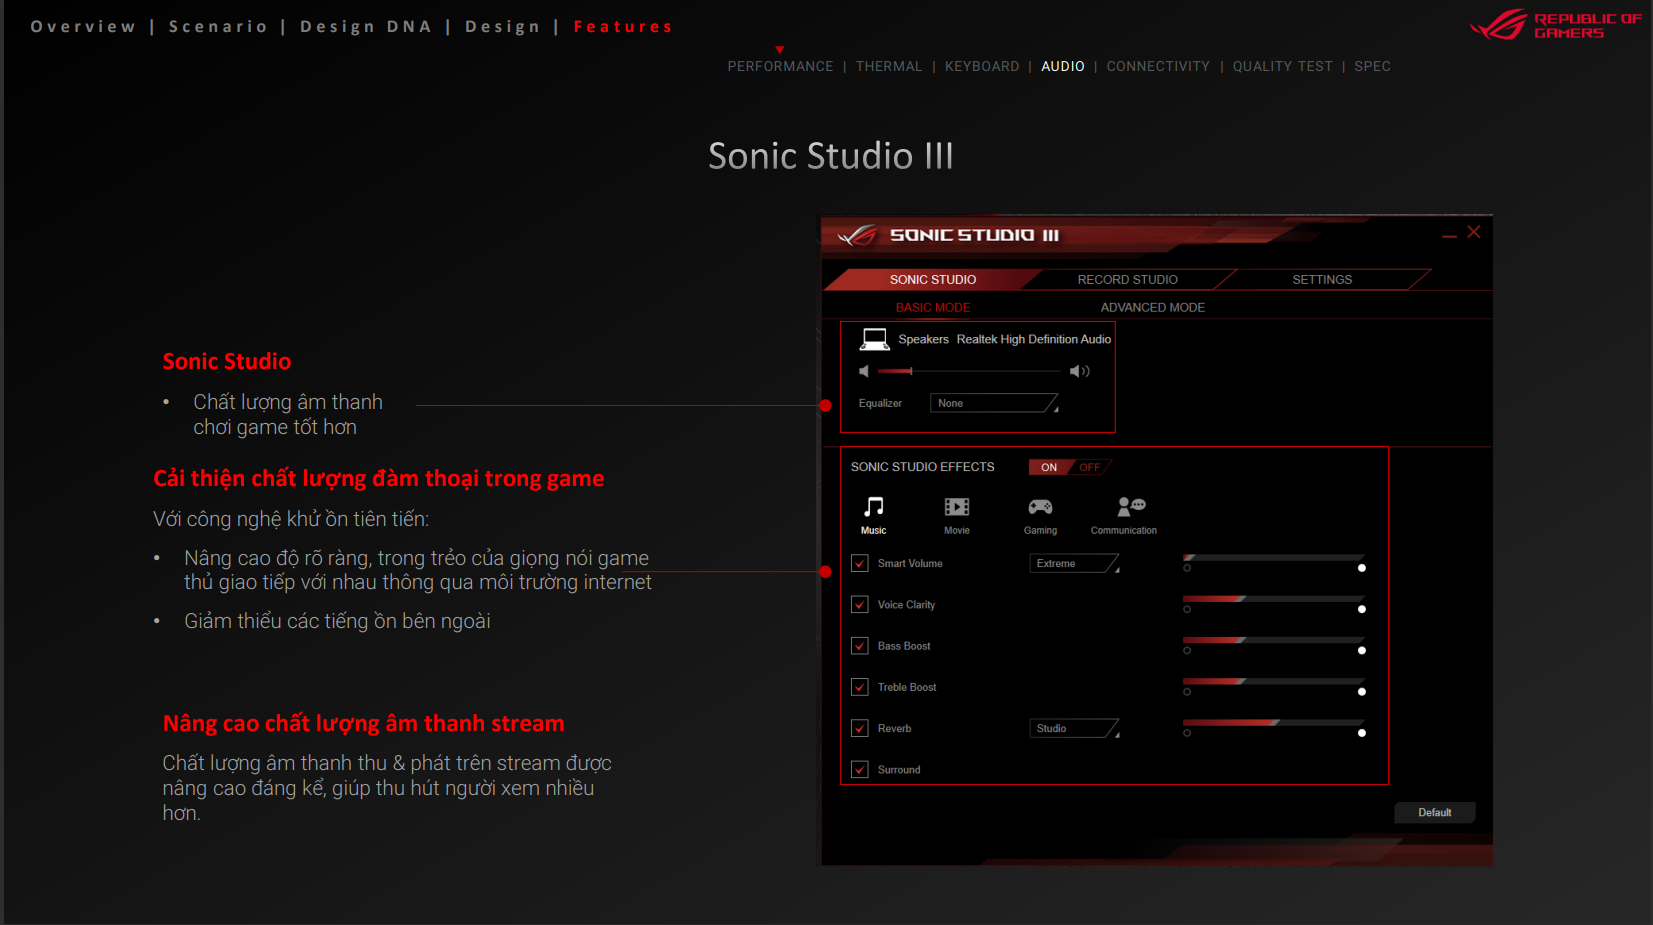The image size is (1653, 925).
Task: Open the Overview section
Action: pyautogui.click(x=83, y=27)
